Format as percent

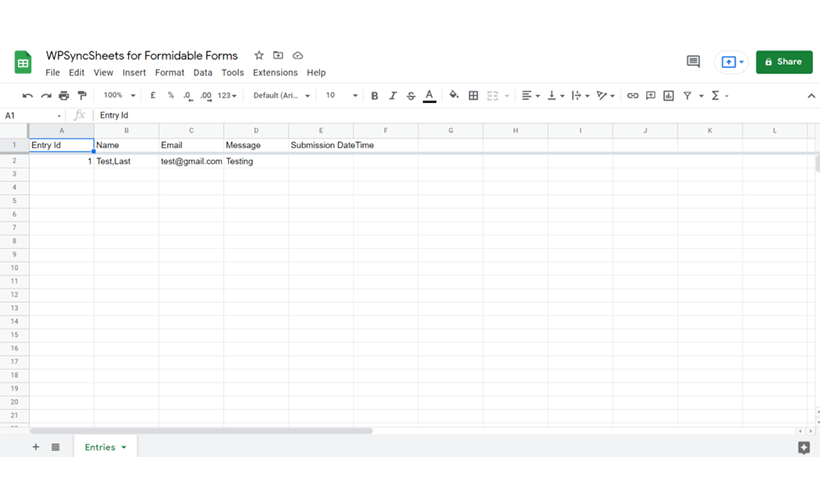170,95
